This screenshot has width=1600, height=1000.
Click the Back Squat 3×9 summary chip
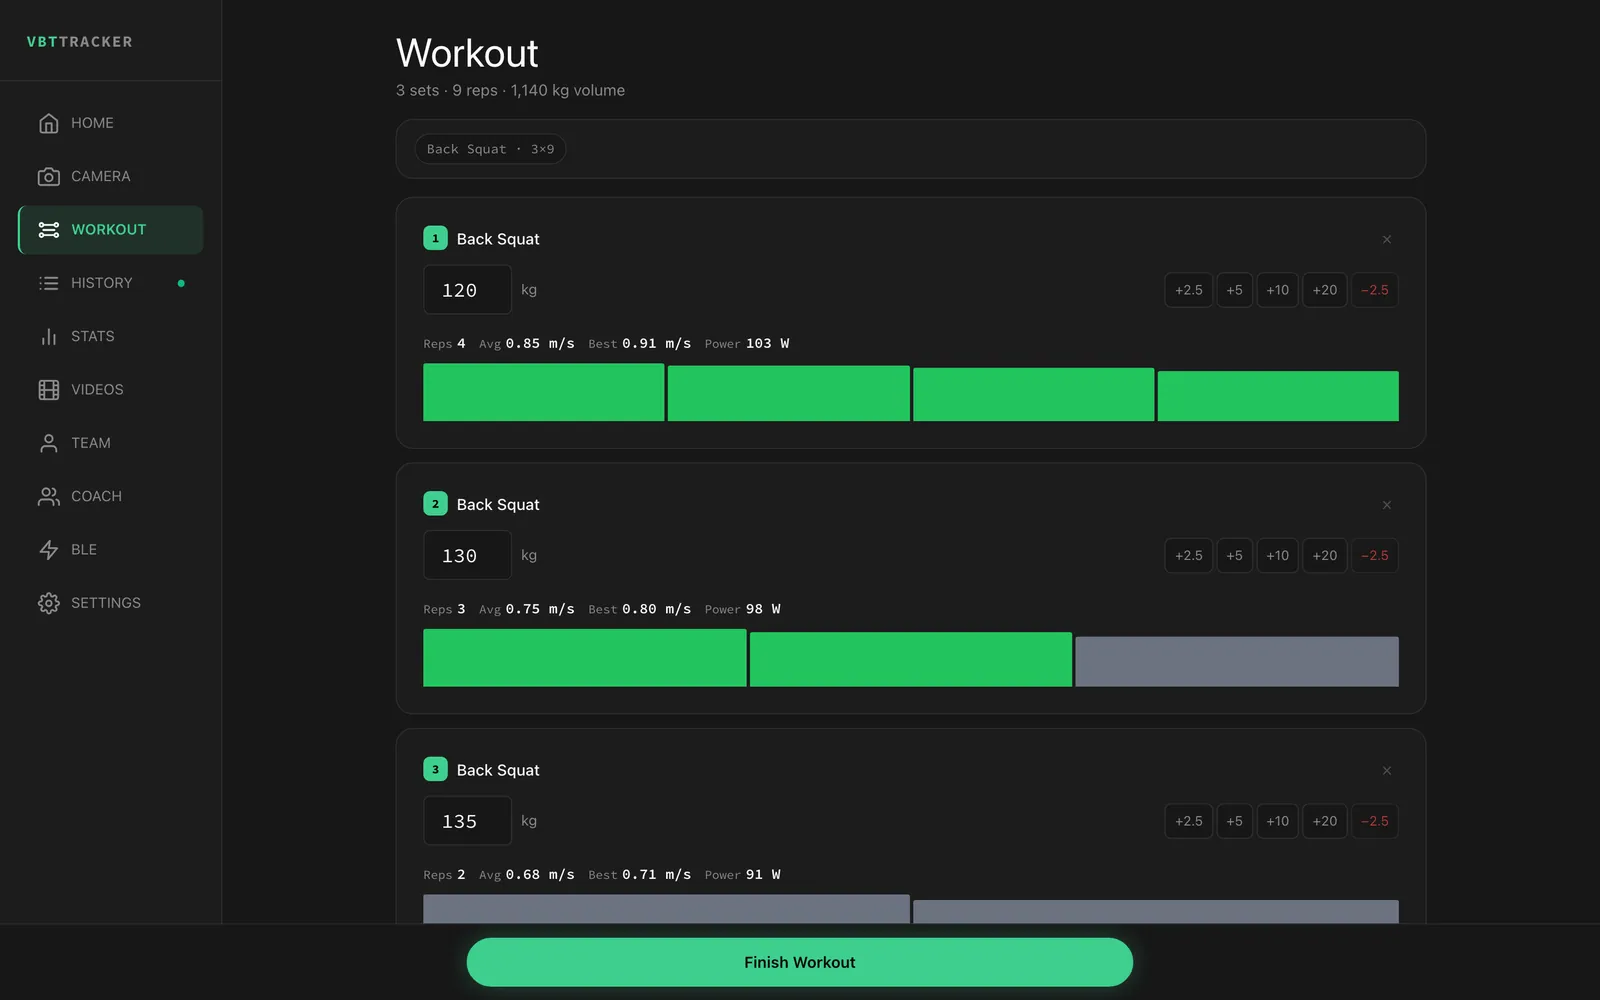pyautogui.click(x=490, y=149)
